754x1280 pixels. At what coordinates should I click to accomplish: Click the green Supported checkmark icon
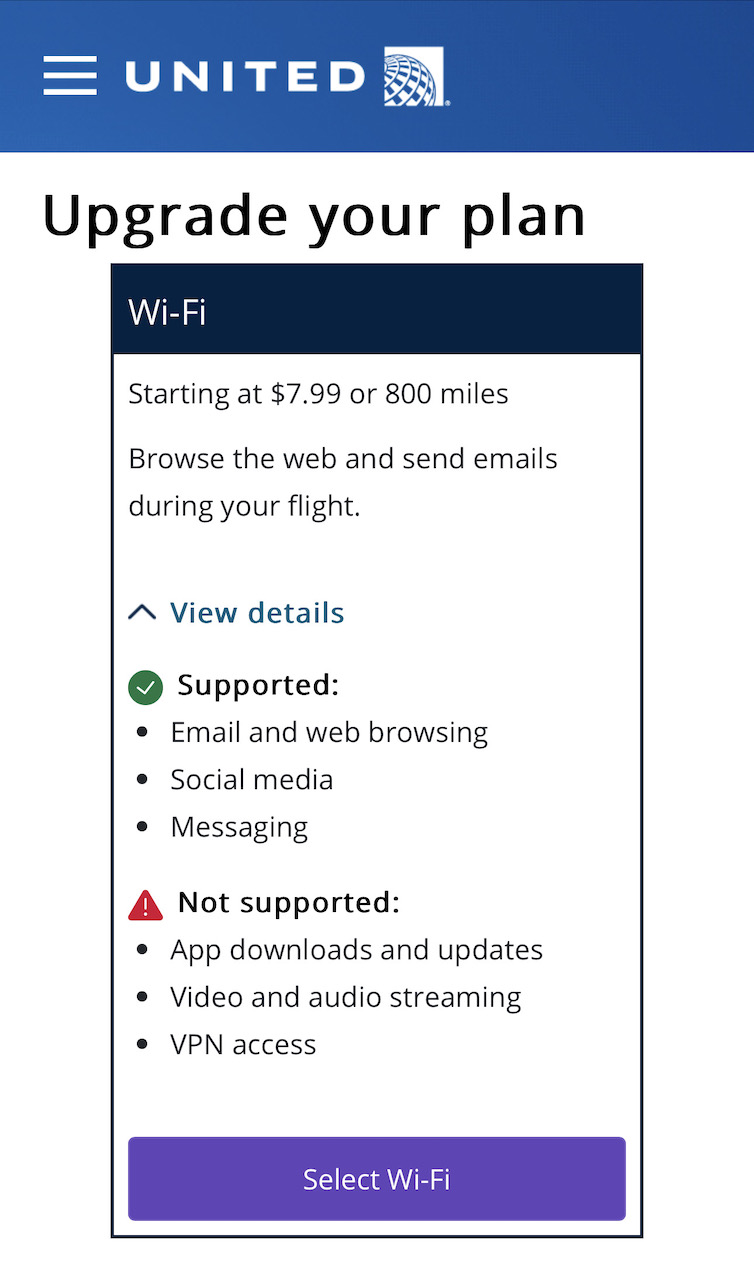(146, 688)
